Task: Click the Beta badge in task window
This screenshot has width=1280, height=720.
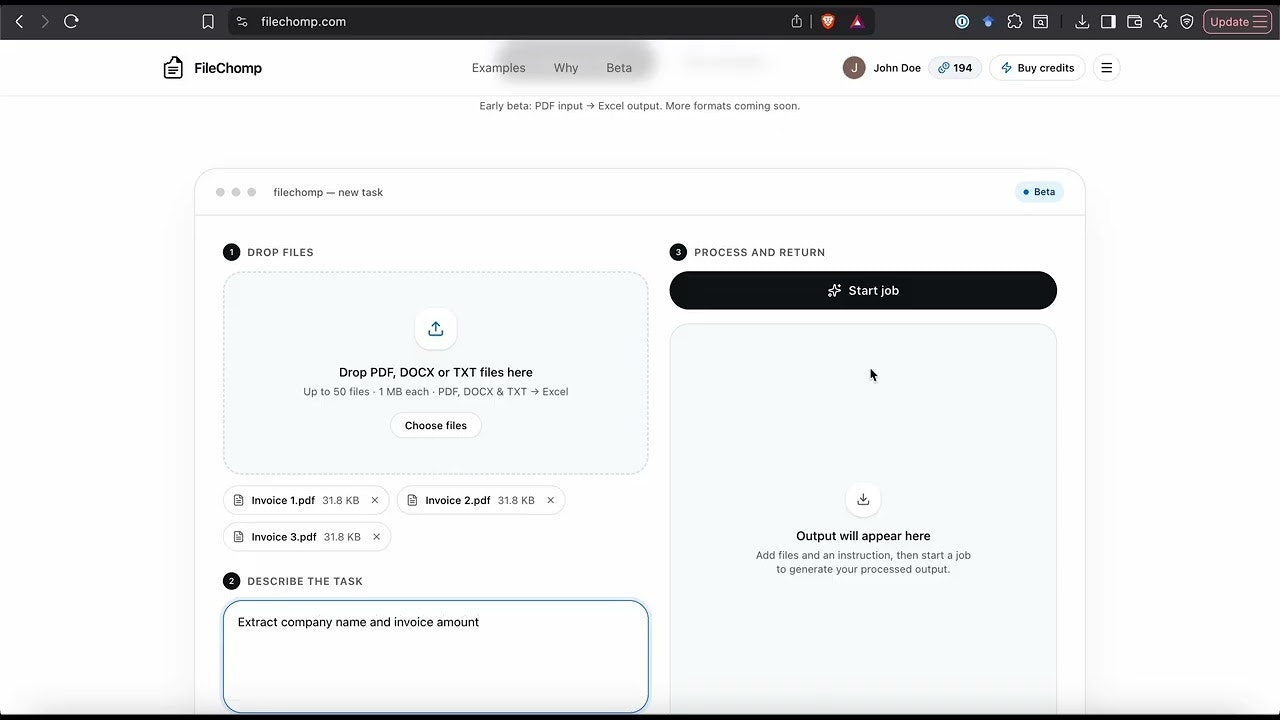Action: [x=1039, y=192]
